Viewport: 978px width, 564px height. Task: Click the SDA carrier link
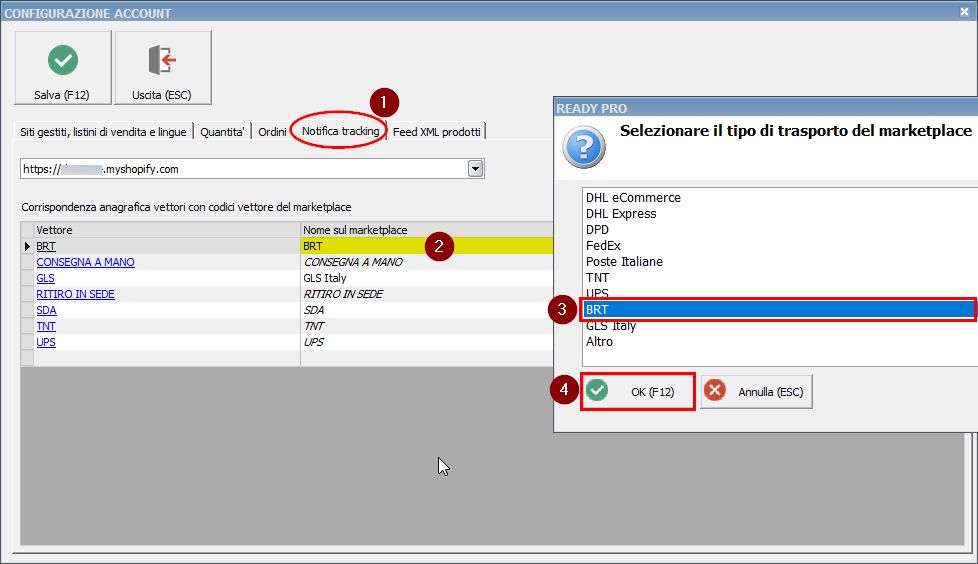(46, 310)
